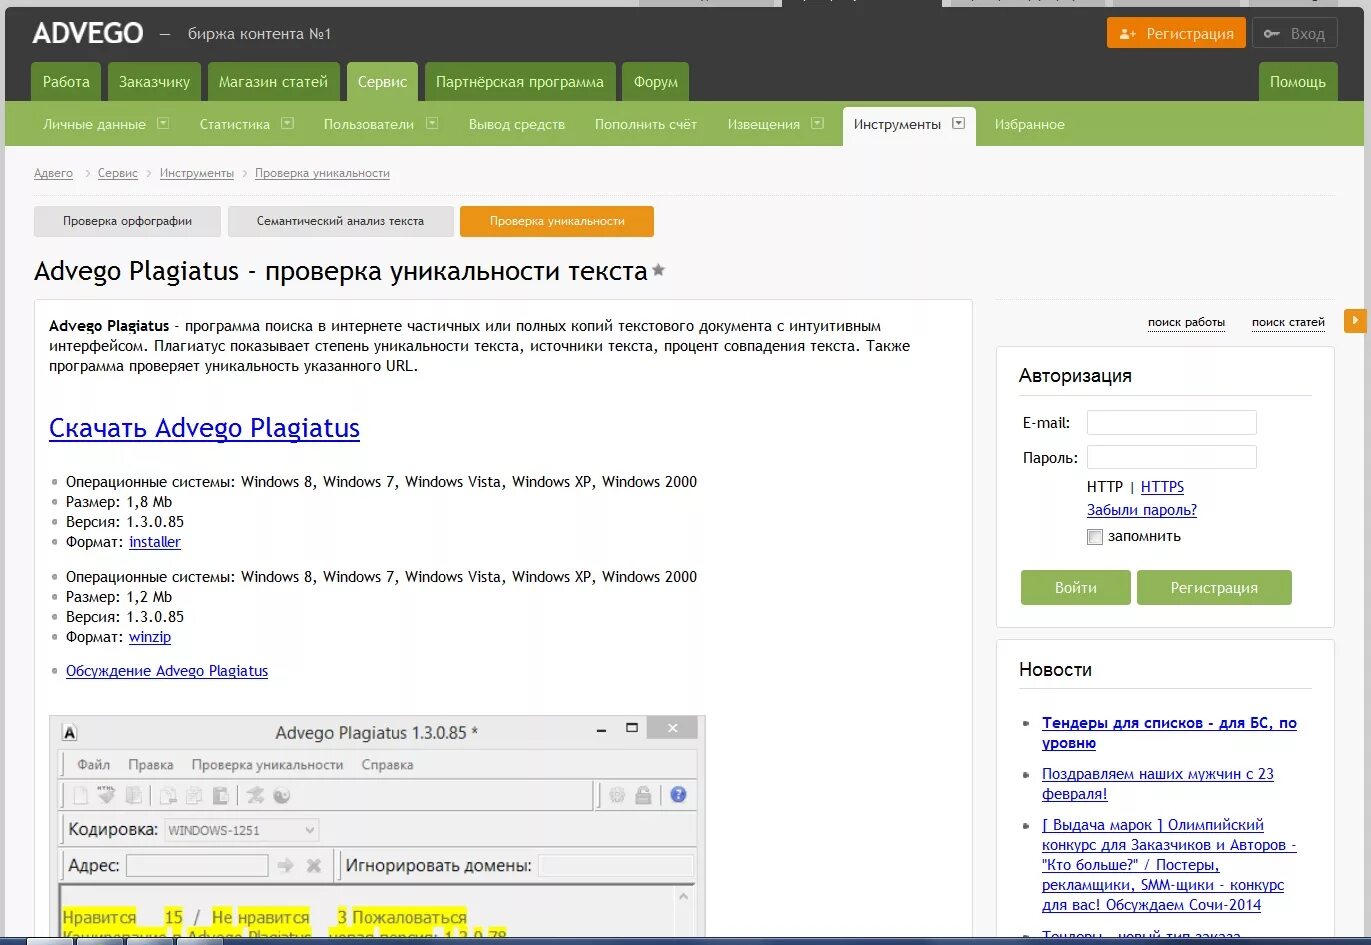Viewport: 1371px width, 945px height.
Task: Open the news link about 23 февраля
Action: coord(1158,784)
